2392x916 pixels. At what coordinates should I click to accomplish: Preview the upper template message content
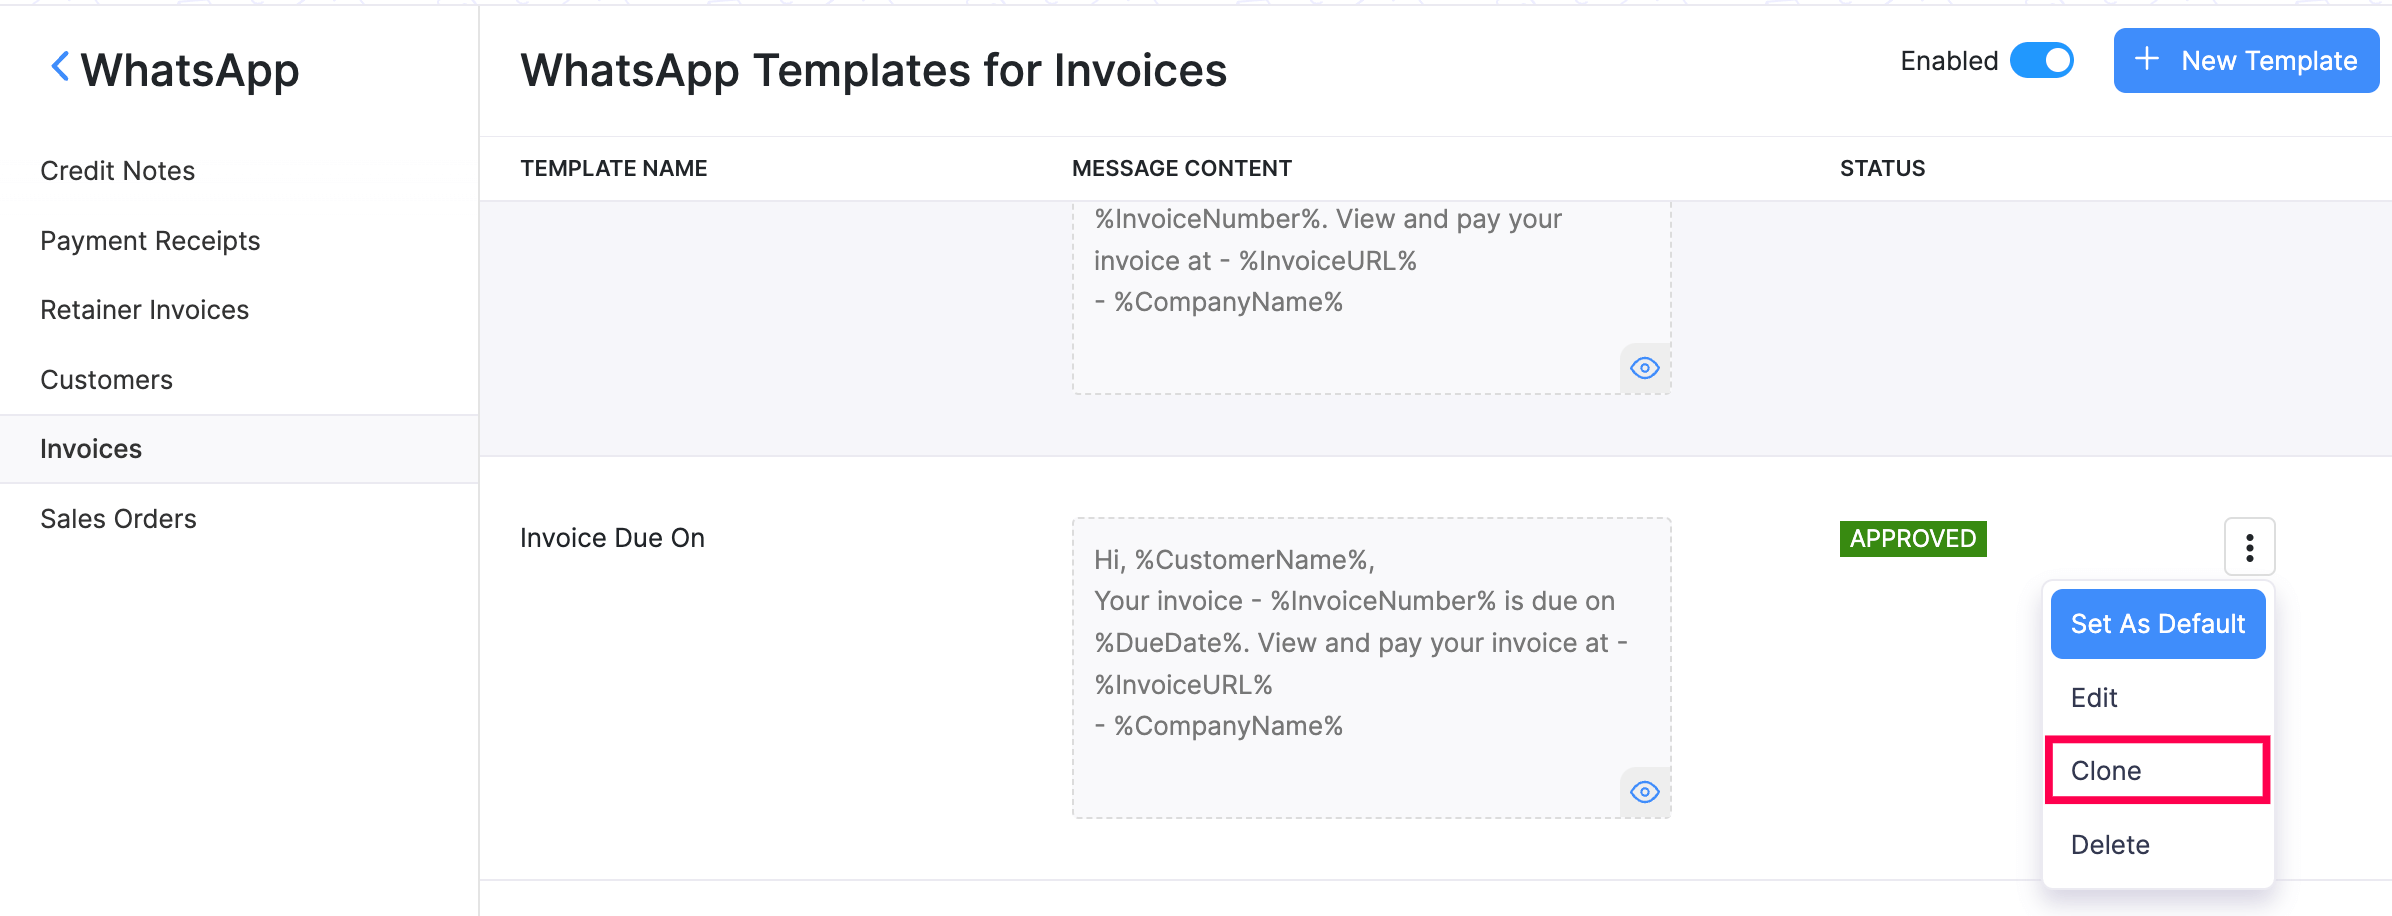pyautogui.click(x=1644, y=368)
